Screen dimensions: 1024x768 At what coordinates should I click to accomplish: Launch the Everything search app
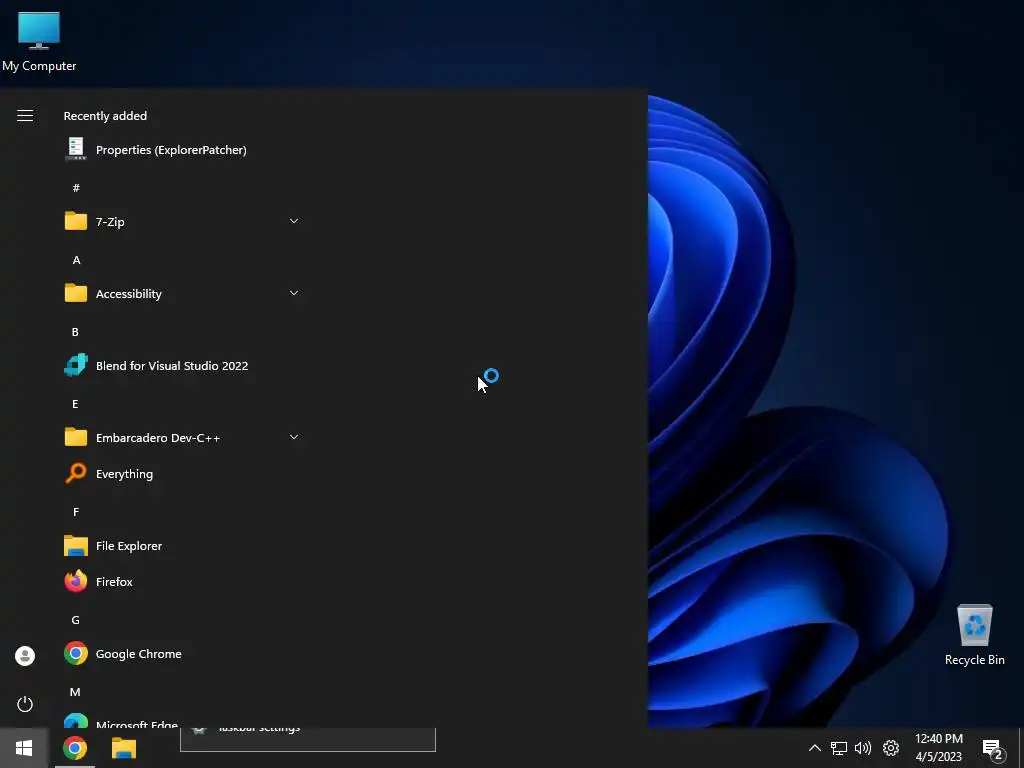point(183,474)
